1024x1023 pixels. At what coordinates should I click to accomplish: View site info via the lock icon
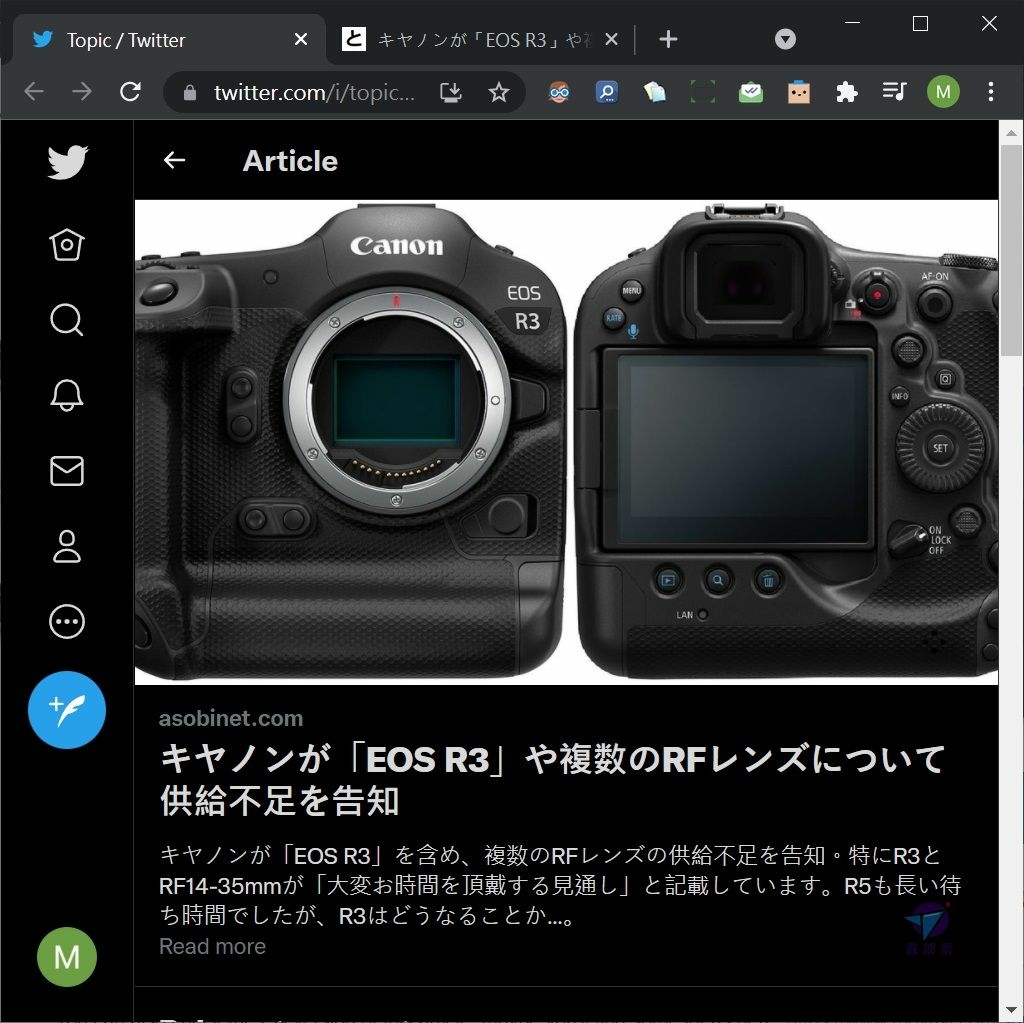(x=190, y=92)
